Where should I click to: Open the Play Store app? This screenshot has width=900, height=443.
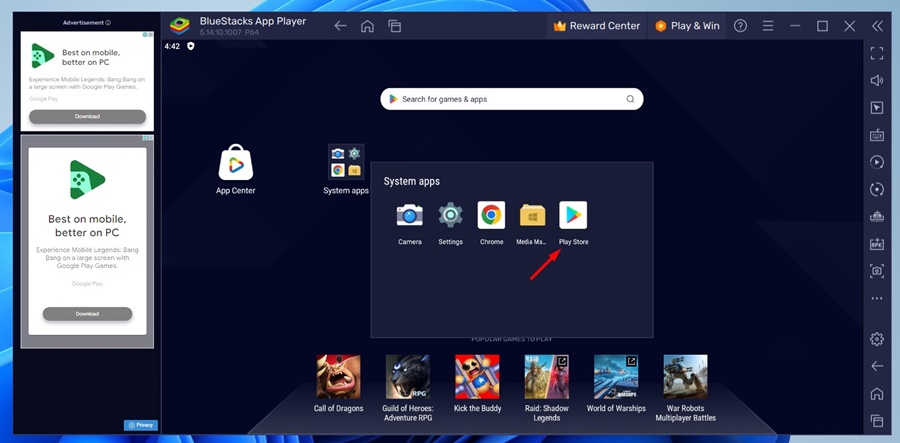573,215
